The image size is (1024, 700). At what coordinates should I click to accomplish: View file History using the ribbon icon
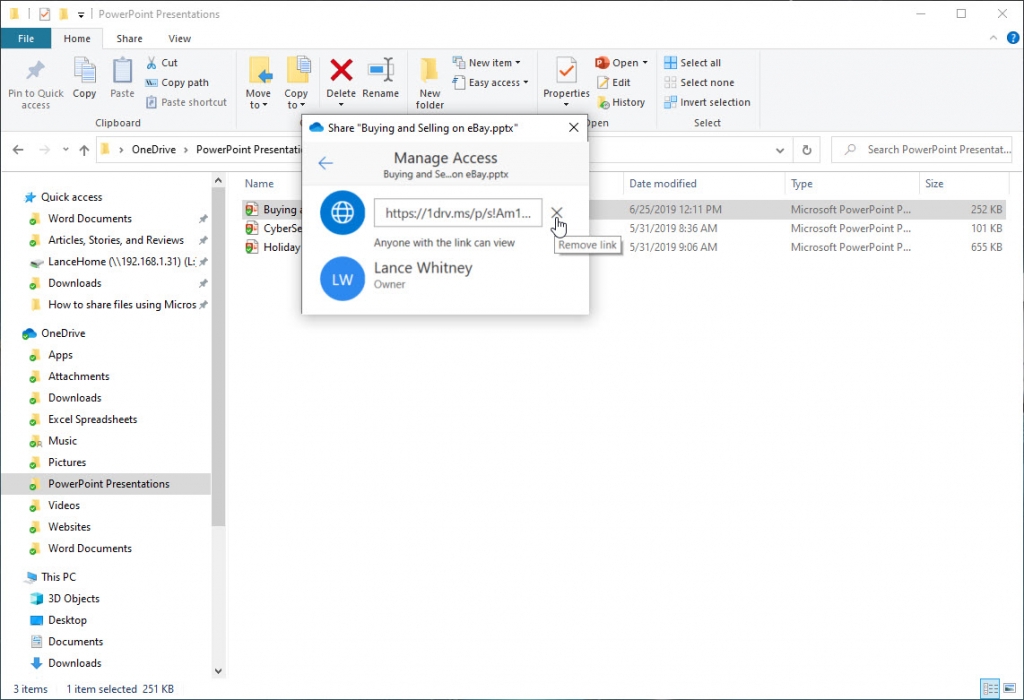tap(621, 101)
